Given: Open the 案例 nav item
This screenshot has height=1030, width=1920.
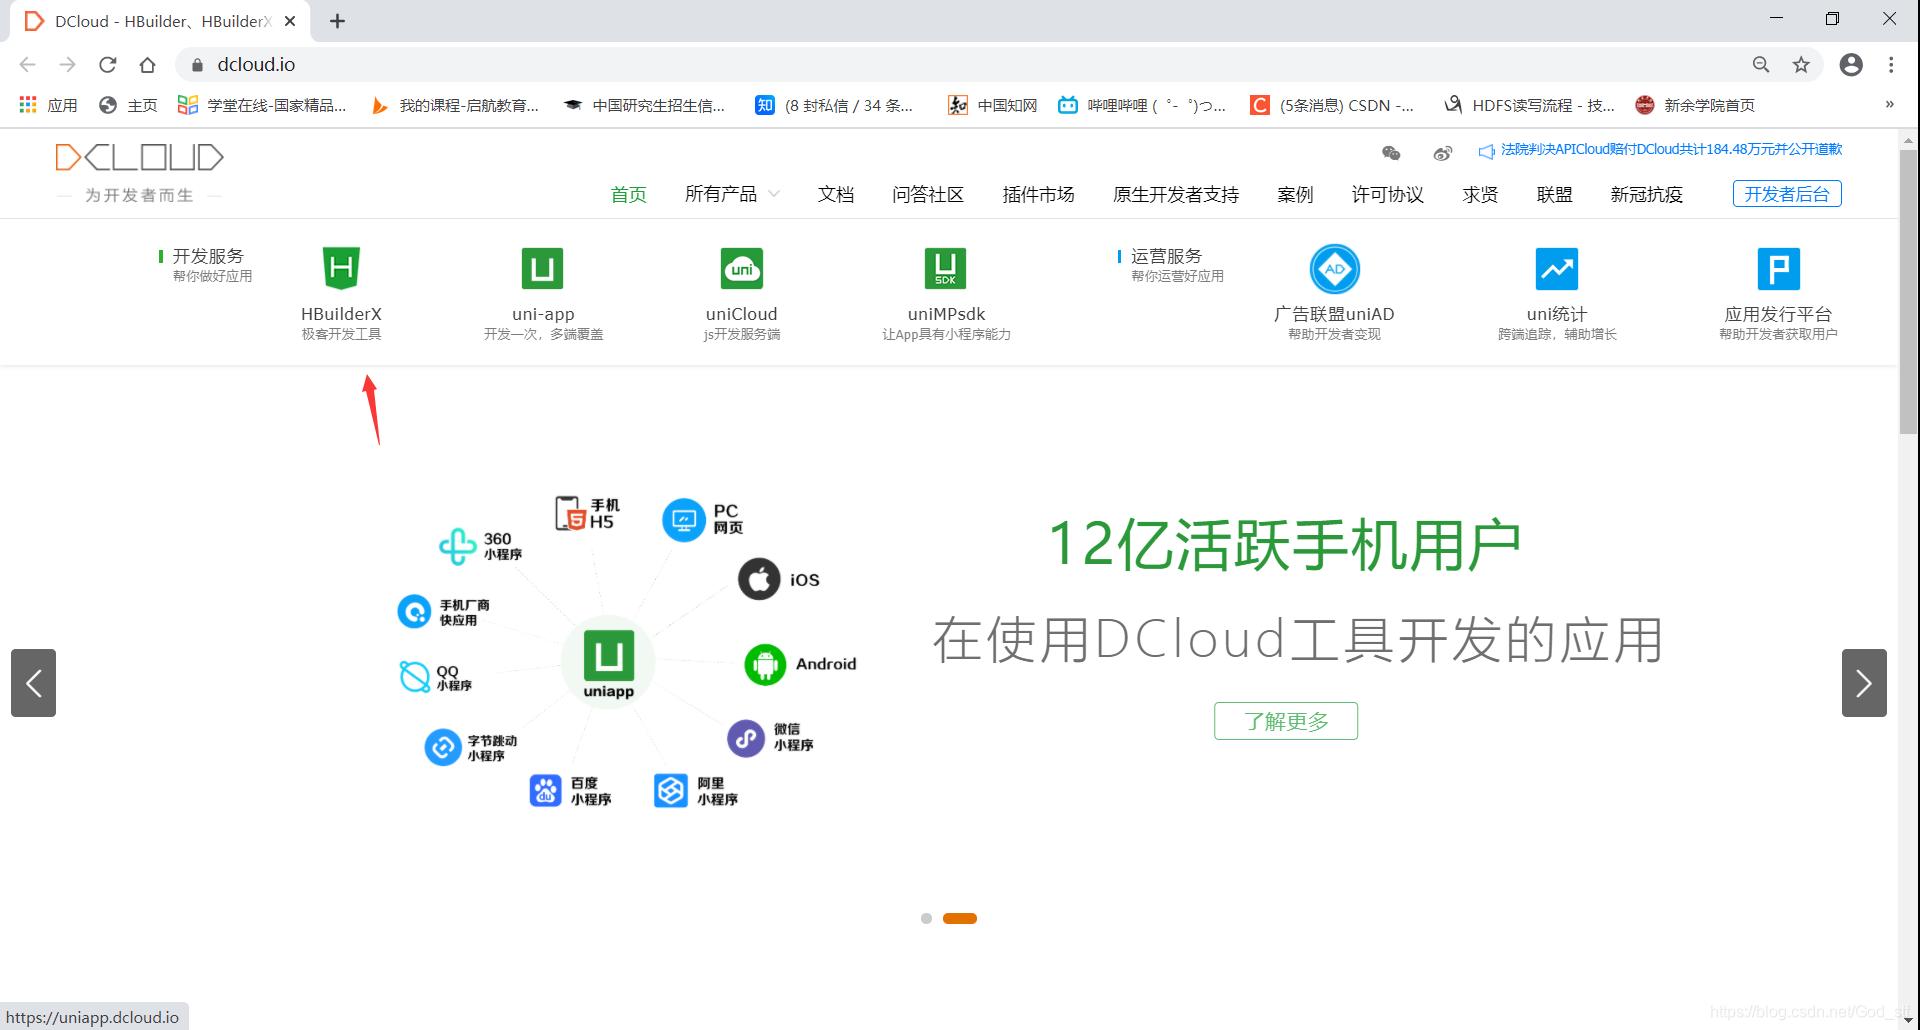Looking at the screenshot, I should coord(1295,194).
